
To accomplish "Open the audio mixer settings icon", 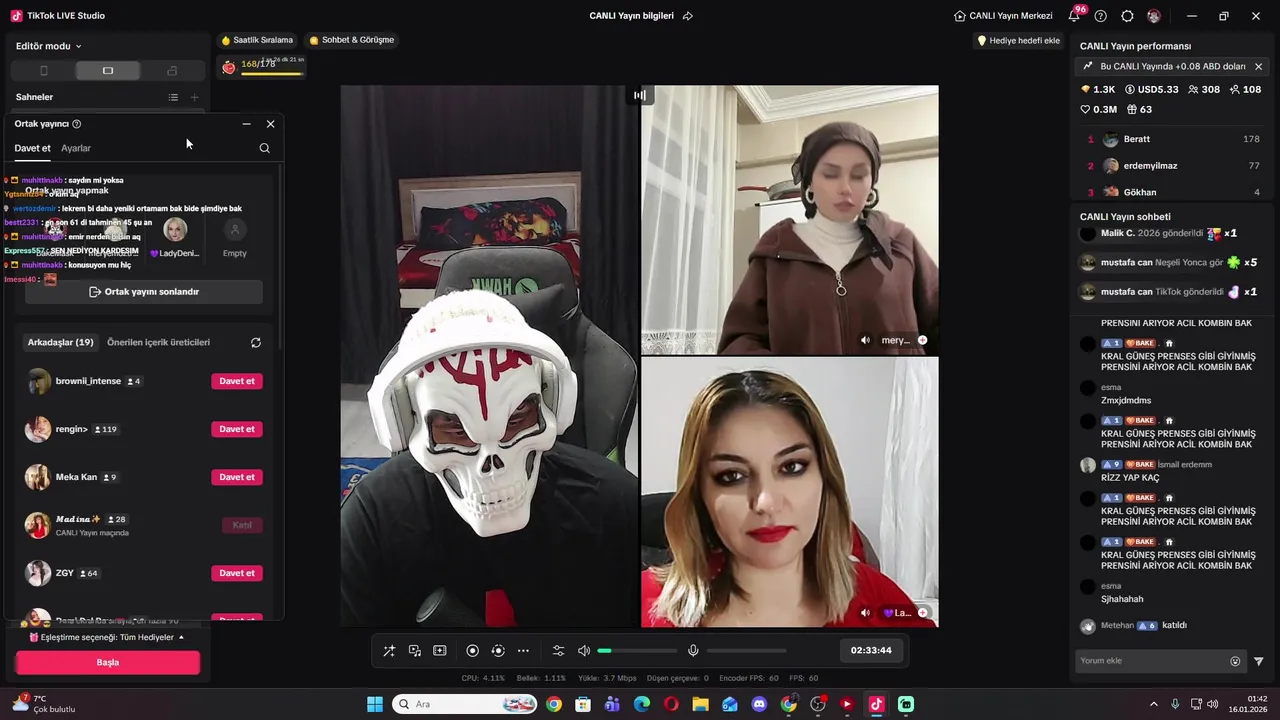I will tap(558, 650).
